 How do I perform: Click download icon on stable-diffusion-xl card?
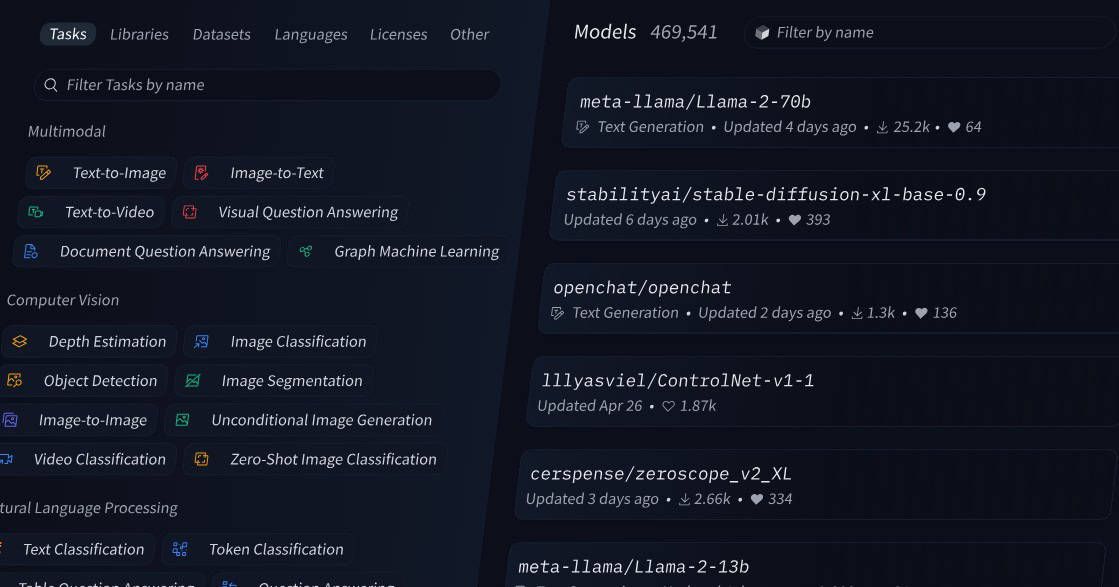722,220
